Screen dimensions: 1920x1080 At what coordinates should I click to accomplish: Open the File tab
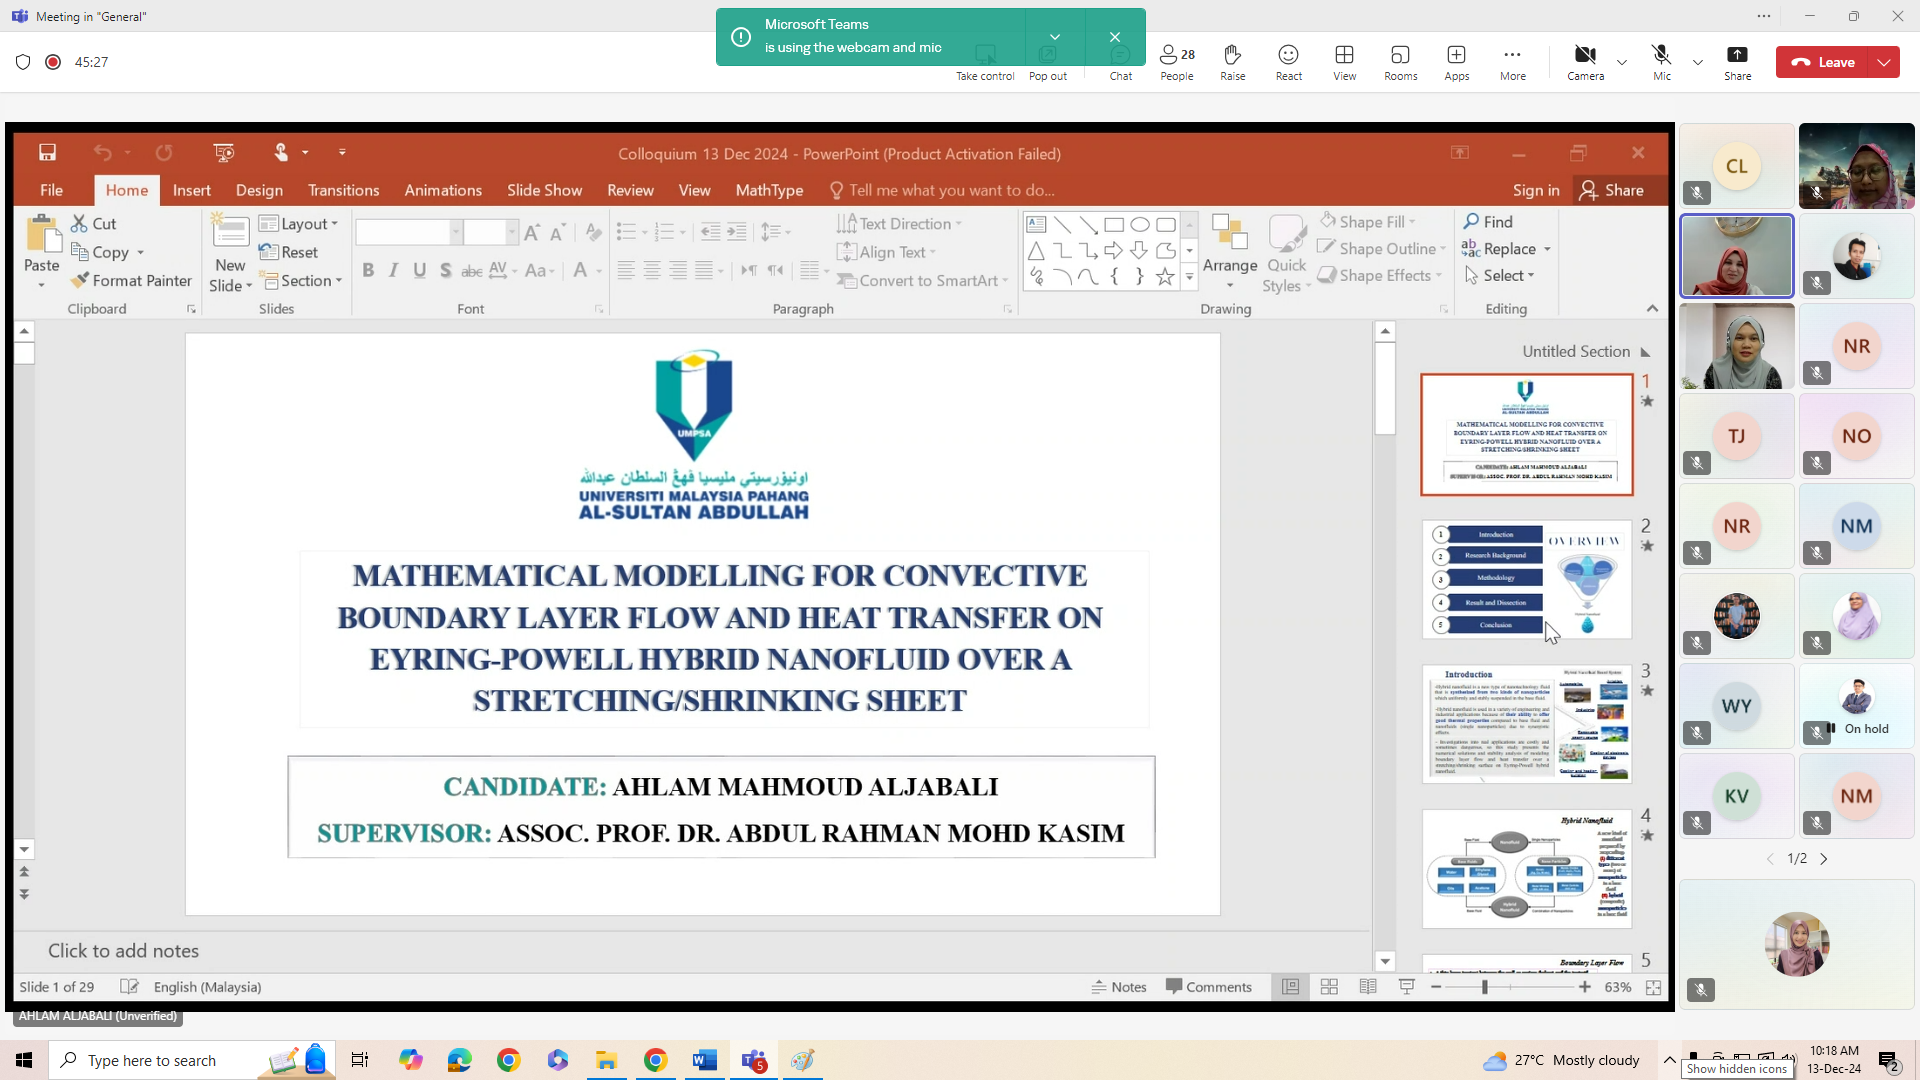click(51, 190)
